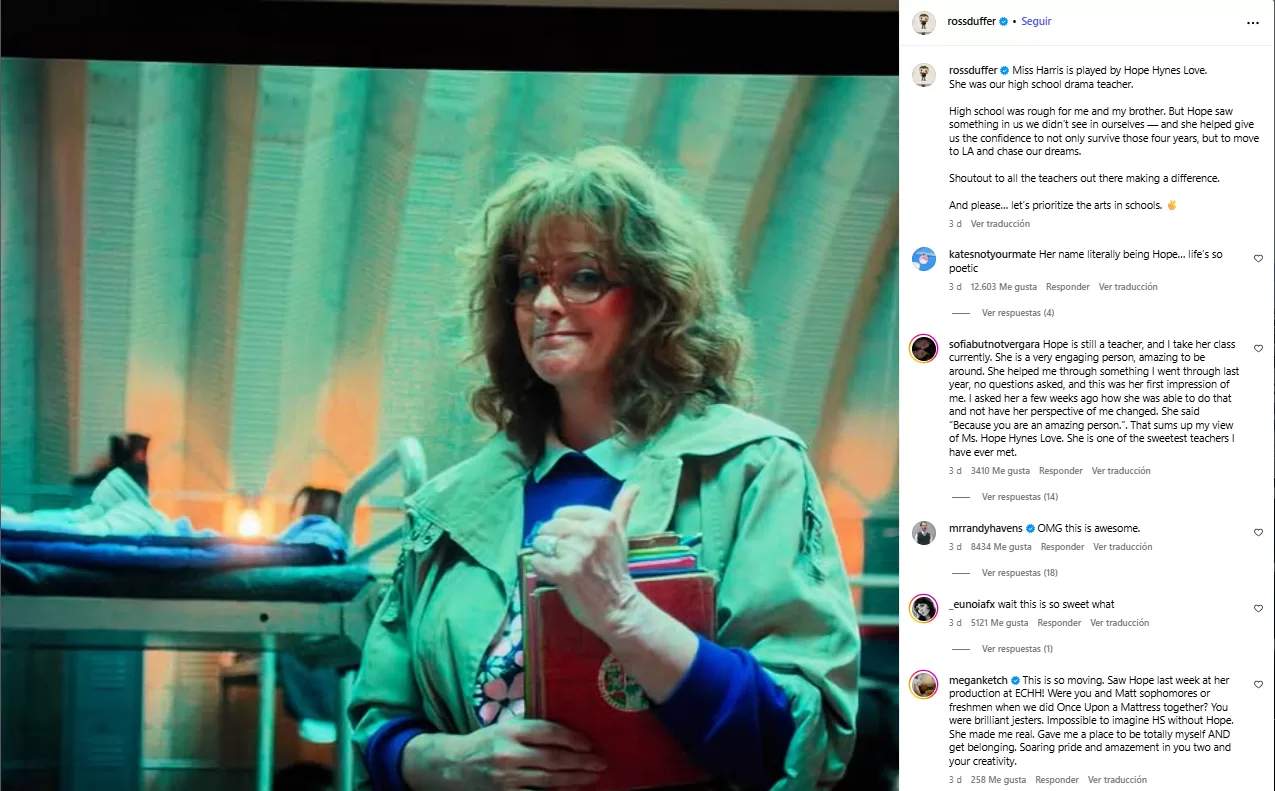This screenshot has height=791, width=1275.
Task: Tap heart icon on _eunoiafx comment
Action: point(1258,609)
